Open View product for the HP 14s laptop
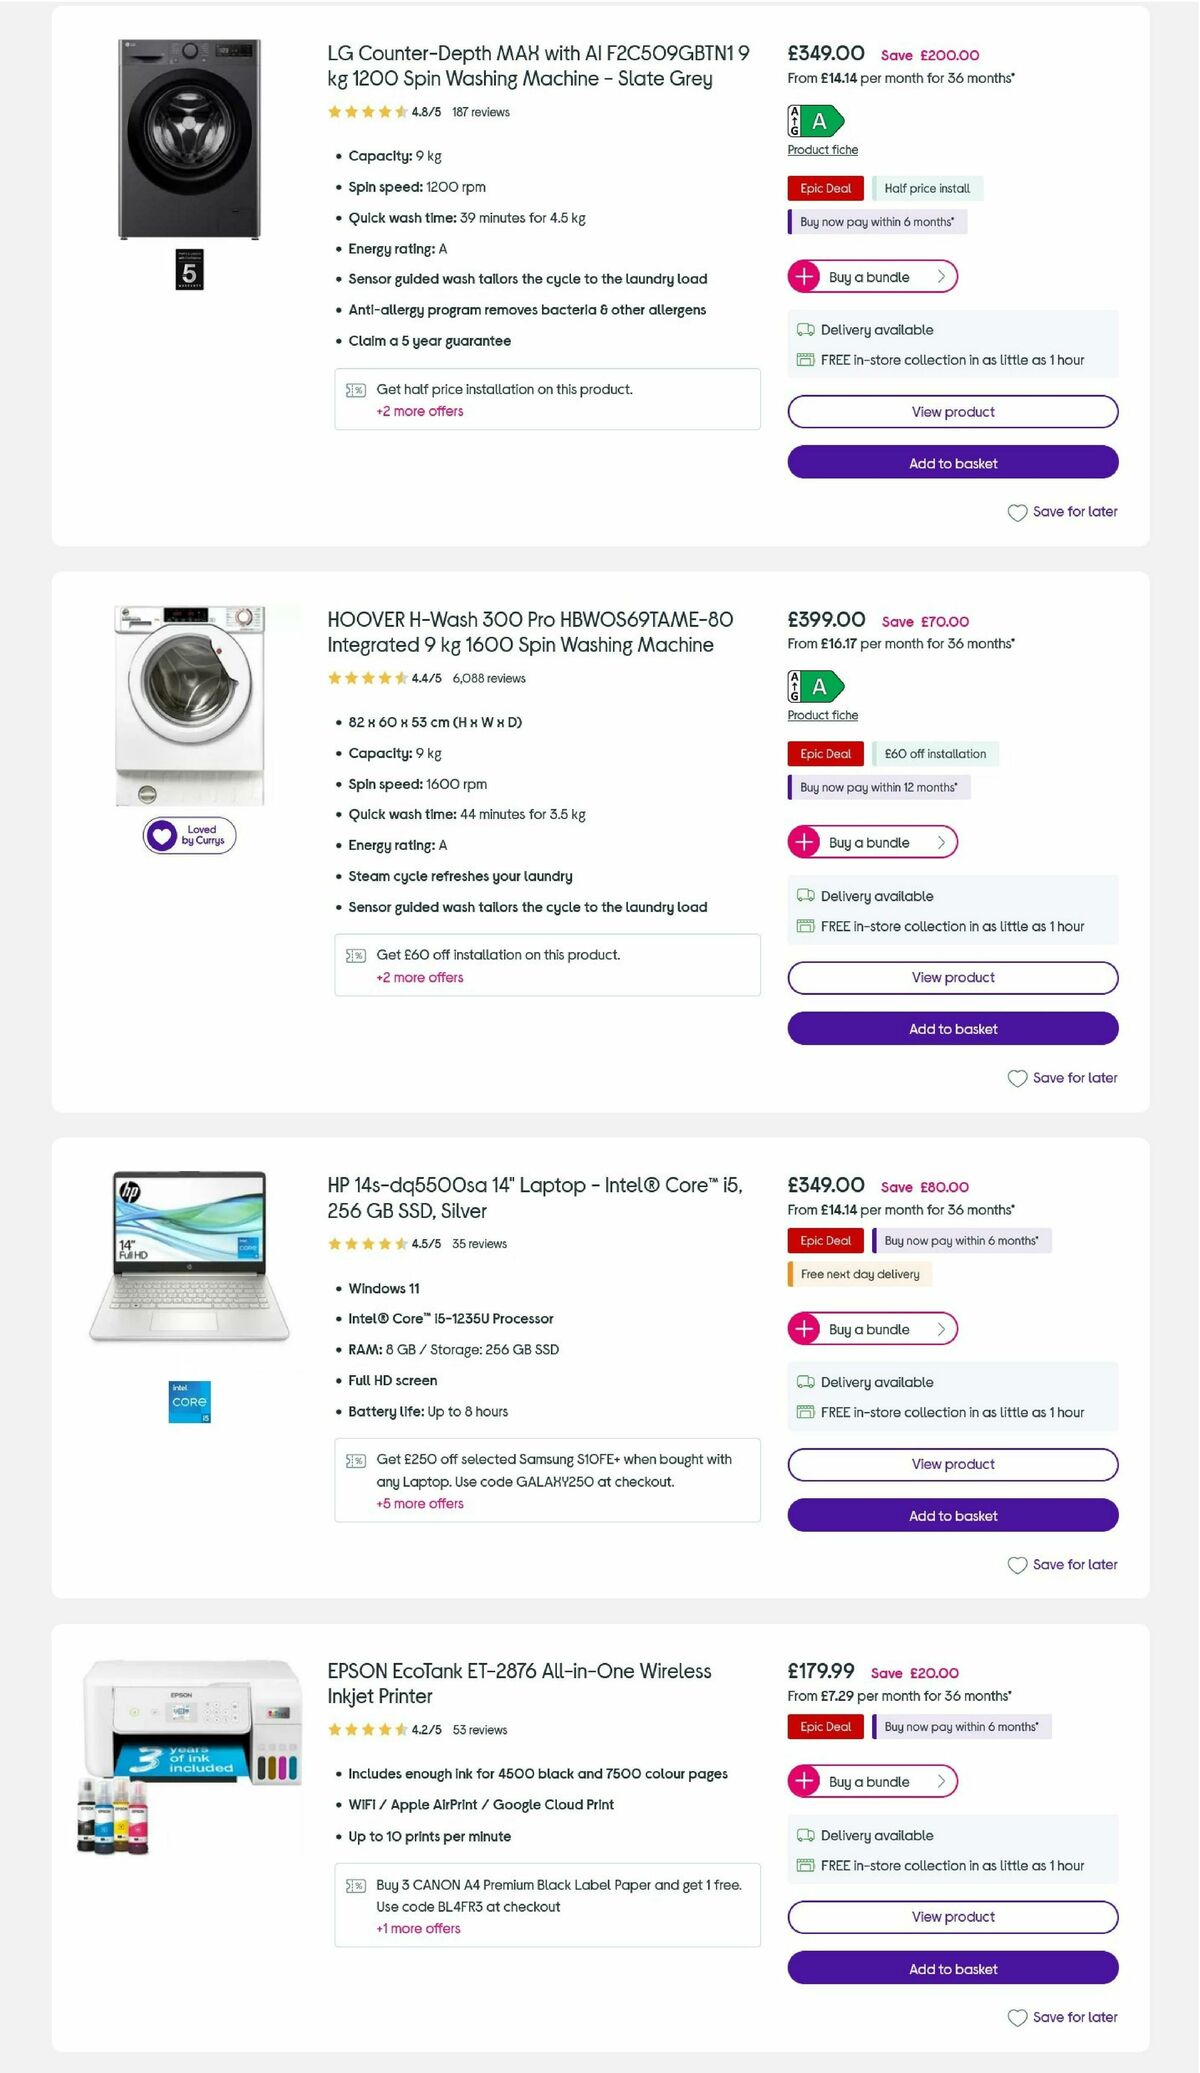 pos(952,1463)
